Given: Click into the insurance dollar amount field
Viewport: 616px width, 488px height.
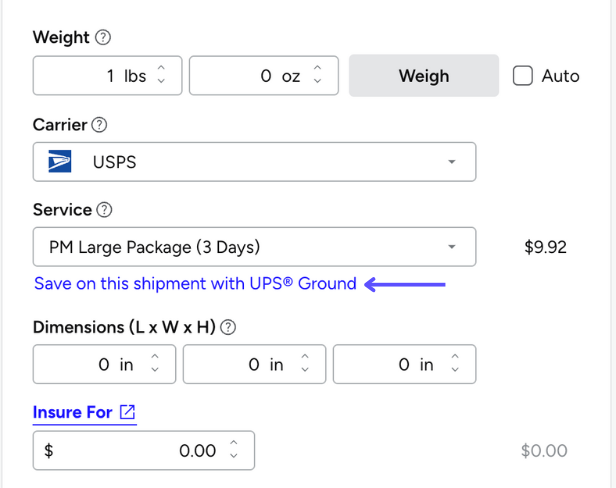Looking at the screenshot, I should point(135,451).
